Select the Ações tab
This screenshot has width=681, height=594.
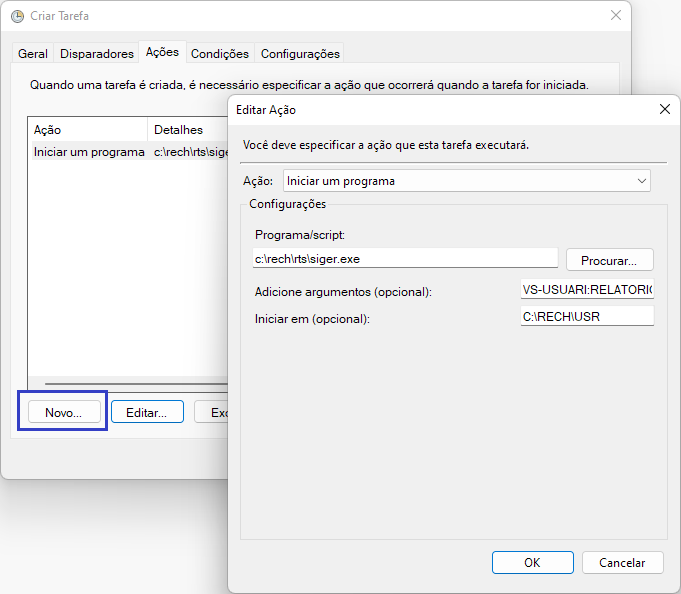pos(162,52)
